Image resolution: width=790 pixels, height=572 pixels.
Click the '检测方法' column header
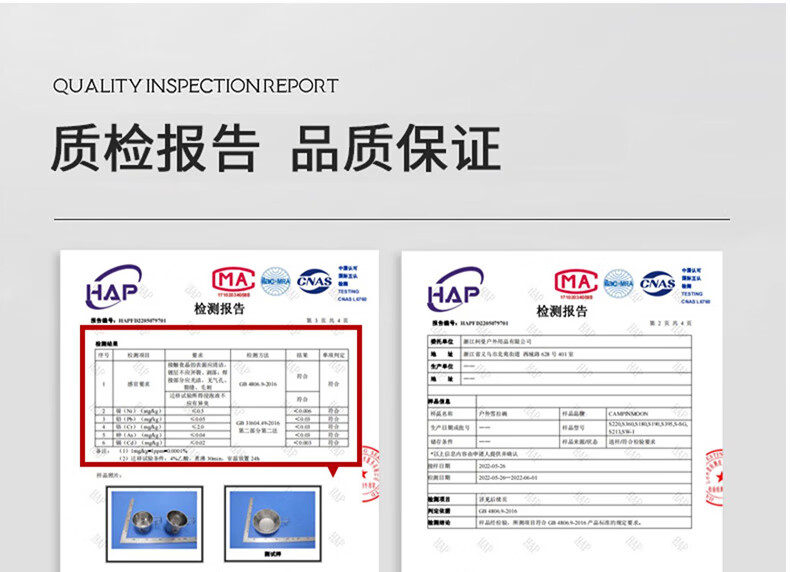[x=258, y=355]
